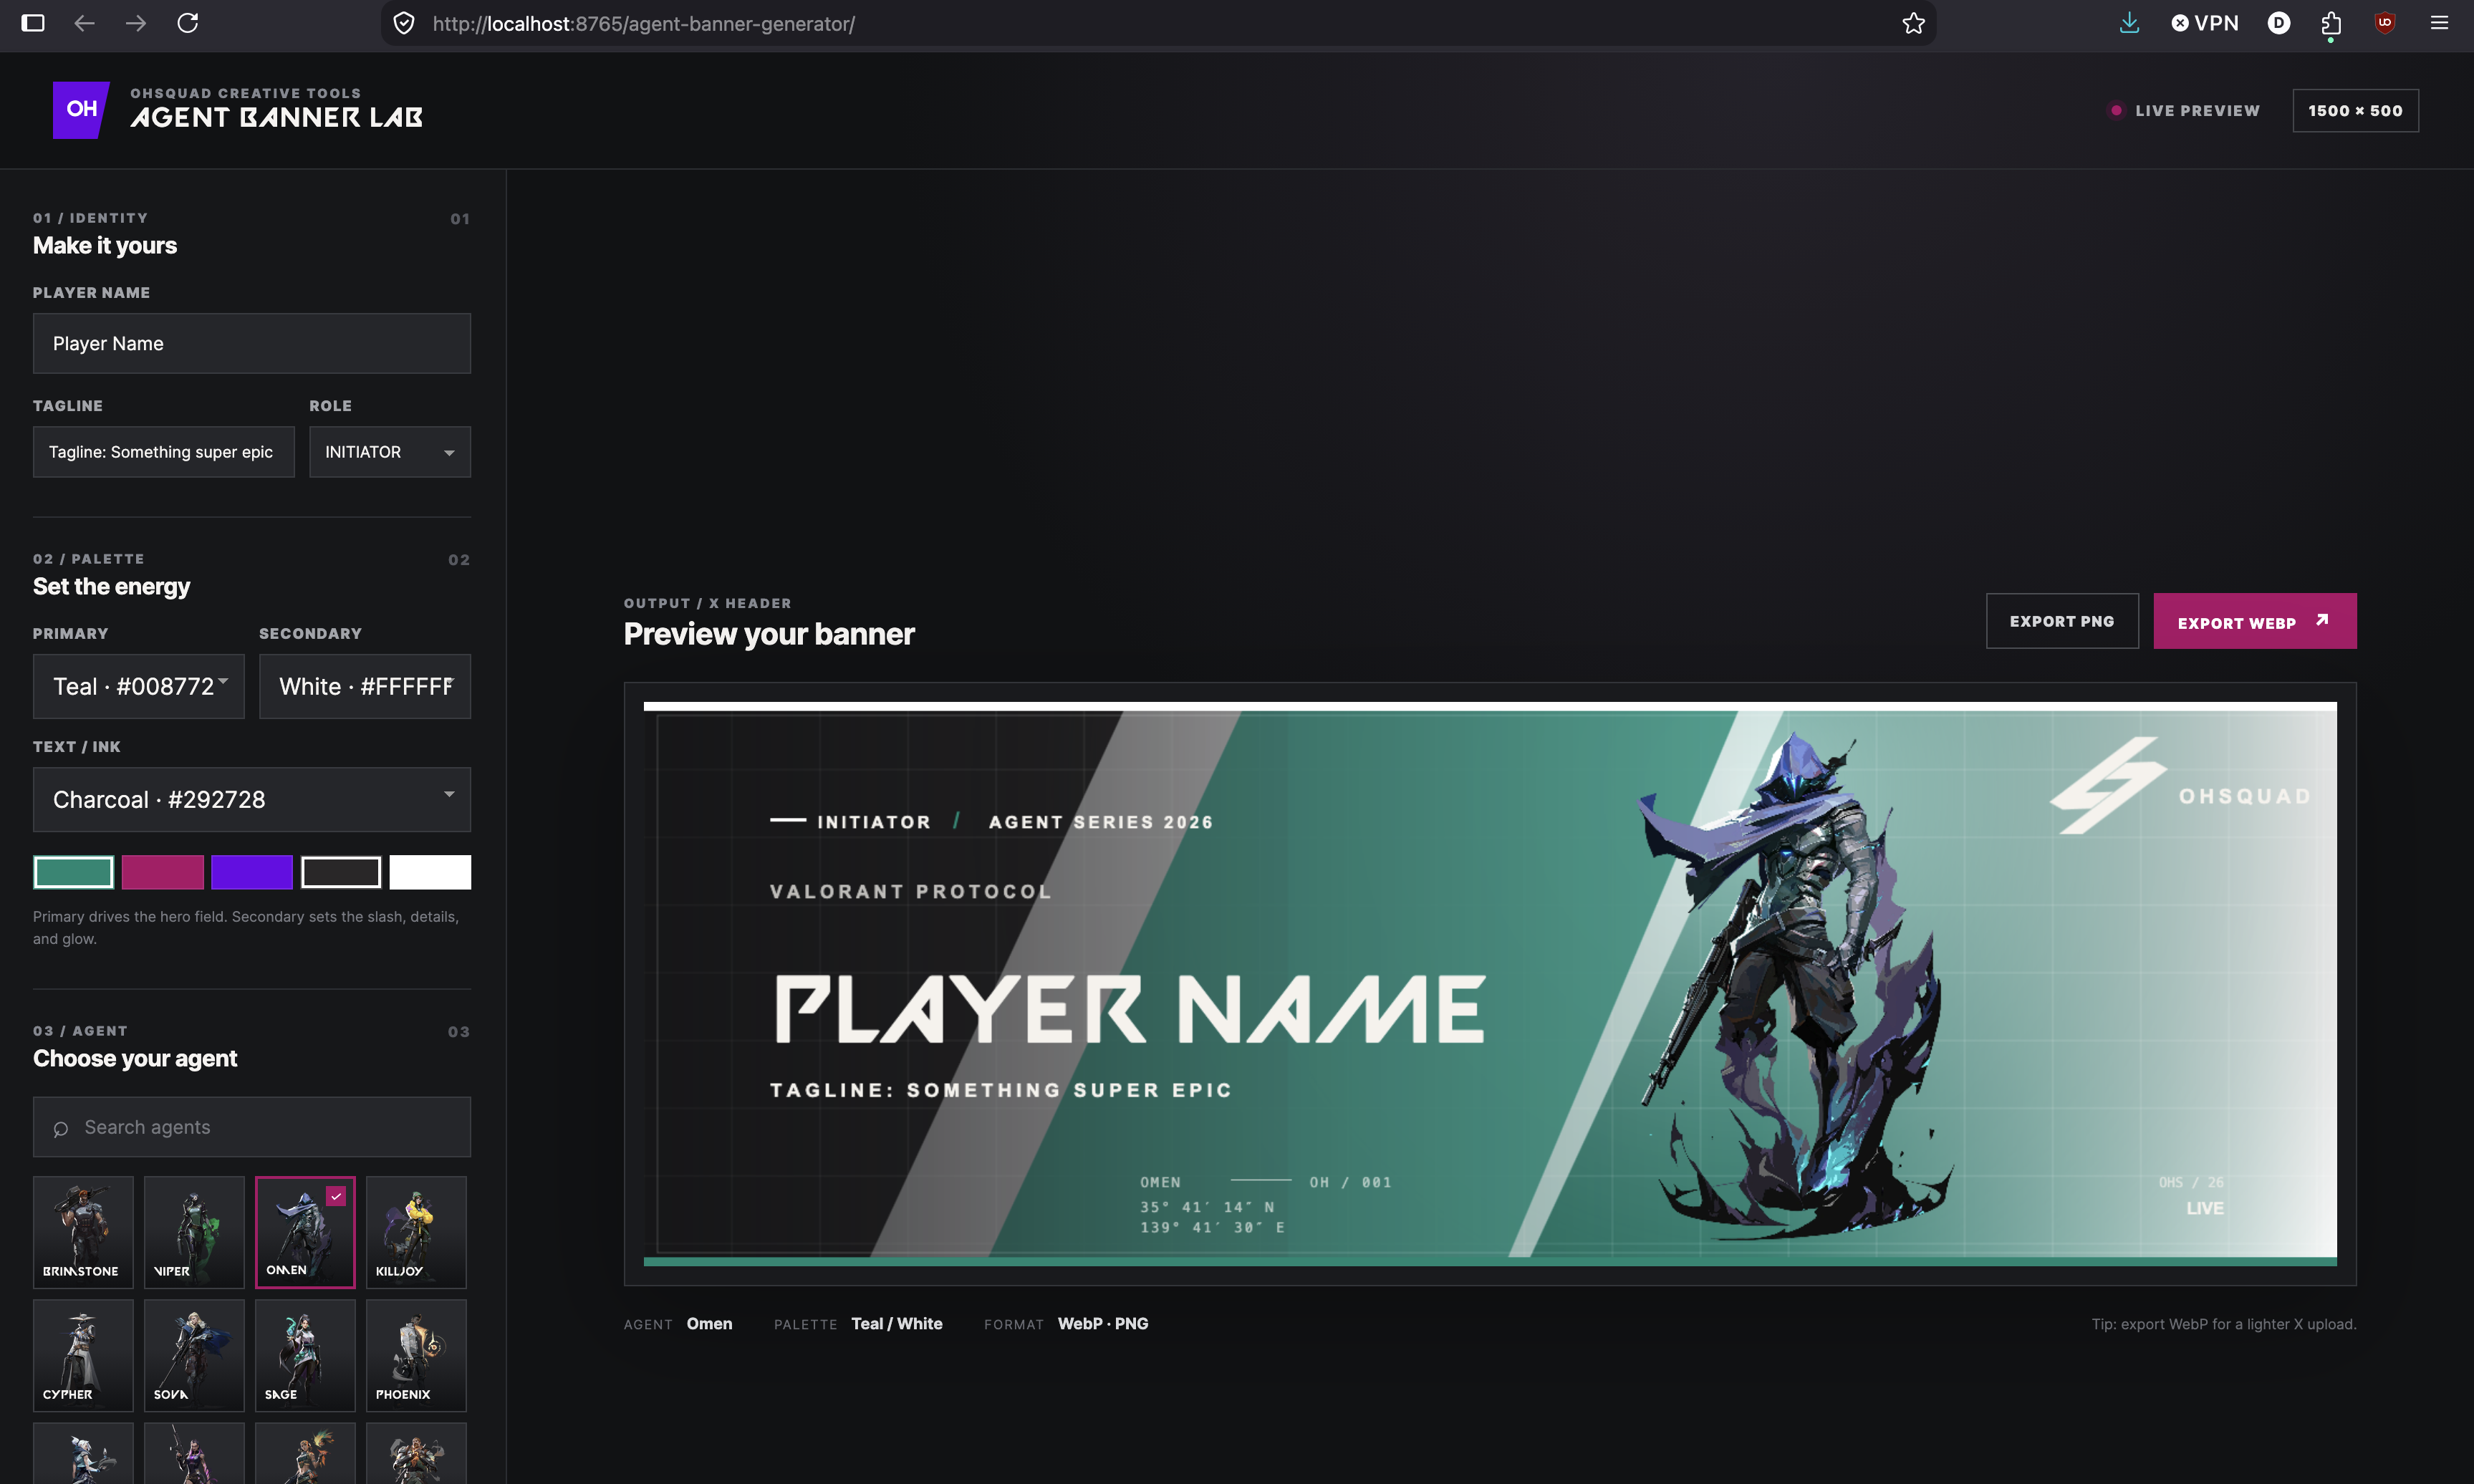Select the Sova agent card
The image size is (2474, 1484).
pos(194,1355)
